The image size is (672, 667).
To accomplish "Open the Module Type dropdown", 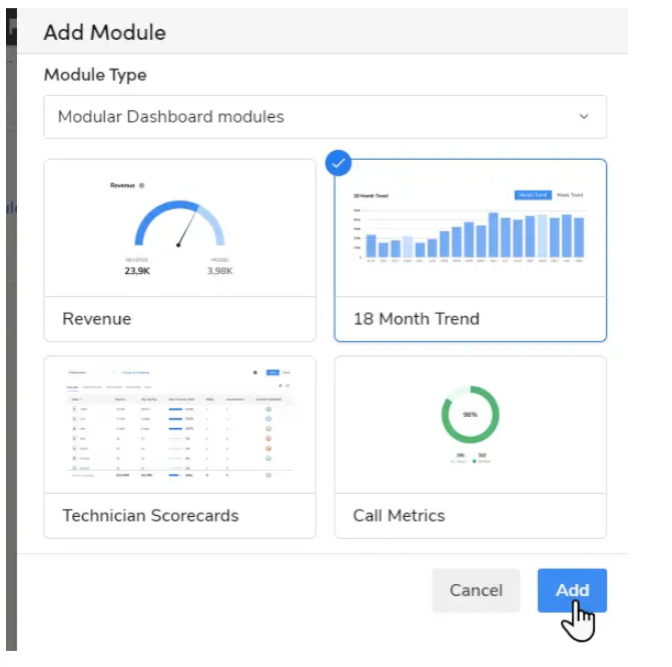I will pos(325,117).
